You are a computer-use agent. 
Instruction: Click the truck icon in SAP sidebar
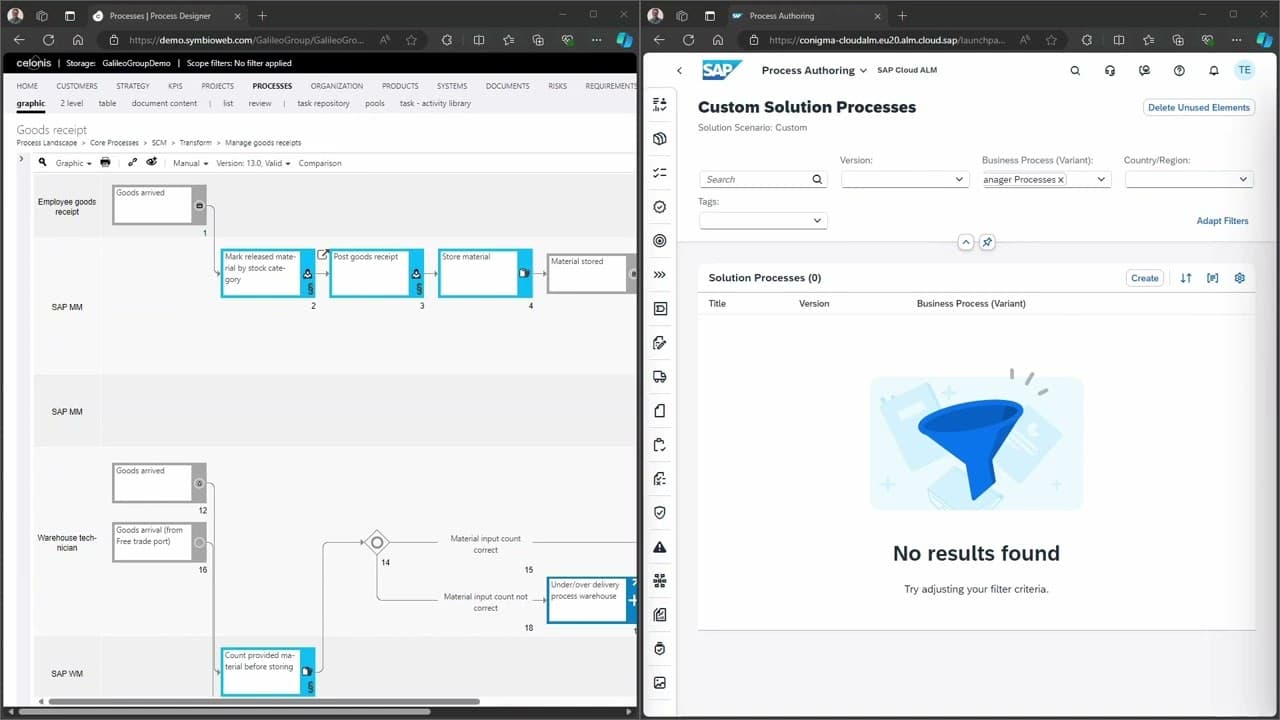660,377
